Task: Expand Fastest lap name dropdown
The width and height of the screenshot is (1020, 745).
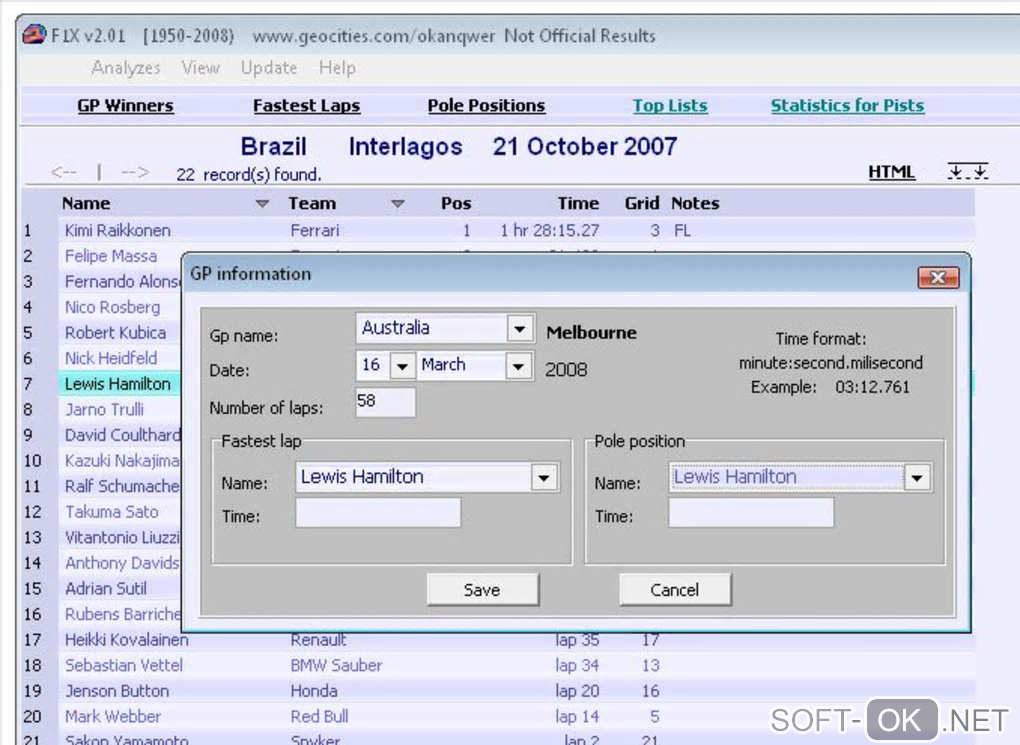Action: tap(544, 478)
